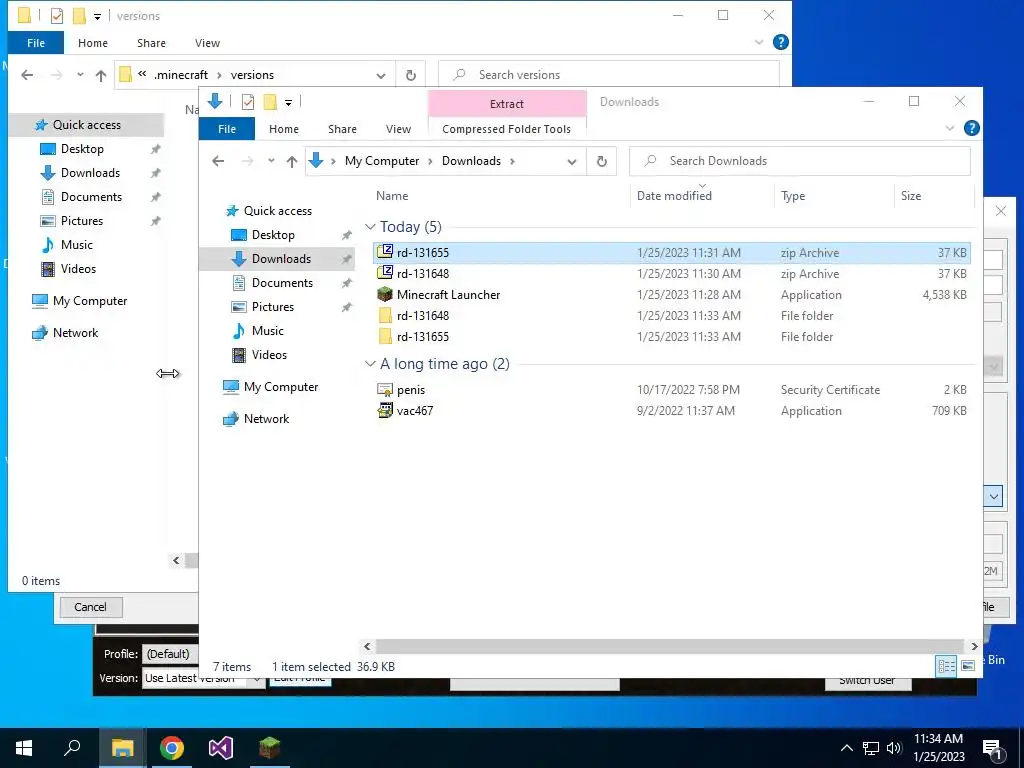Select Documents in Downloads window sidebar

282,283
